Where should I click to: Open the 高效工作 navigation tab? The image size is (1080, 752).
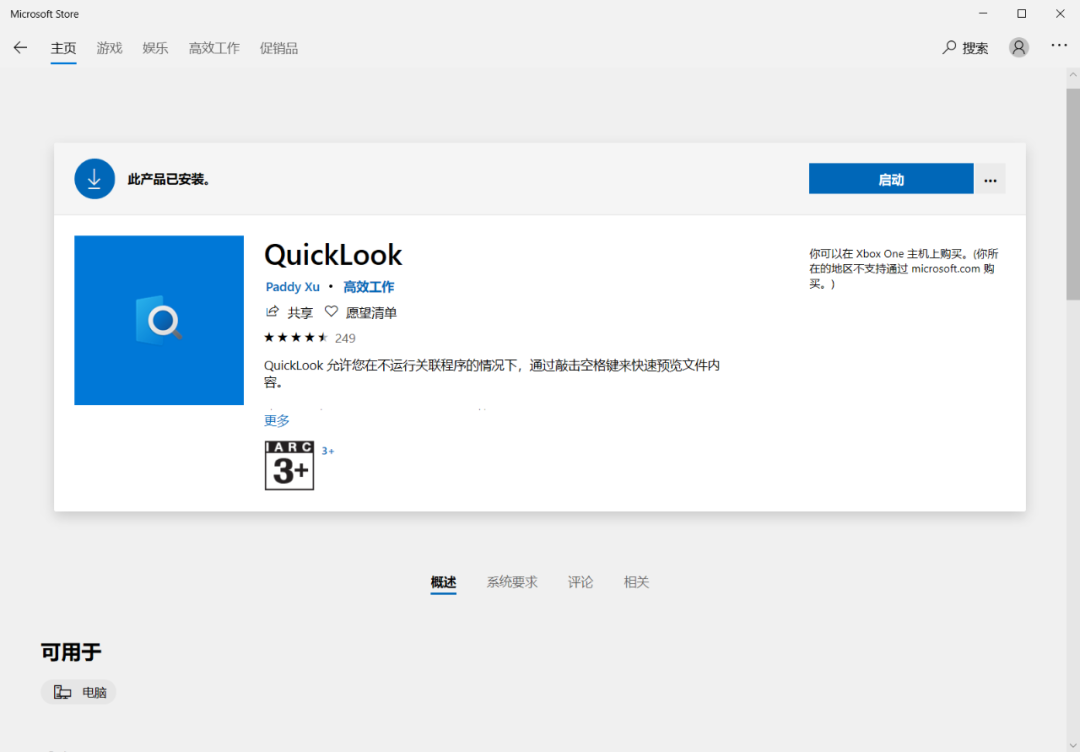214,48
